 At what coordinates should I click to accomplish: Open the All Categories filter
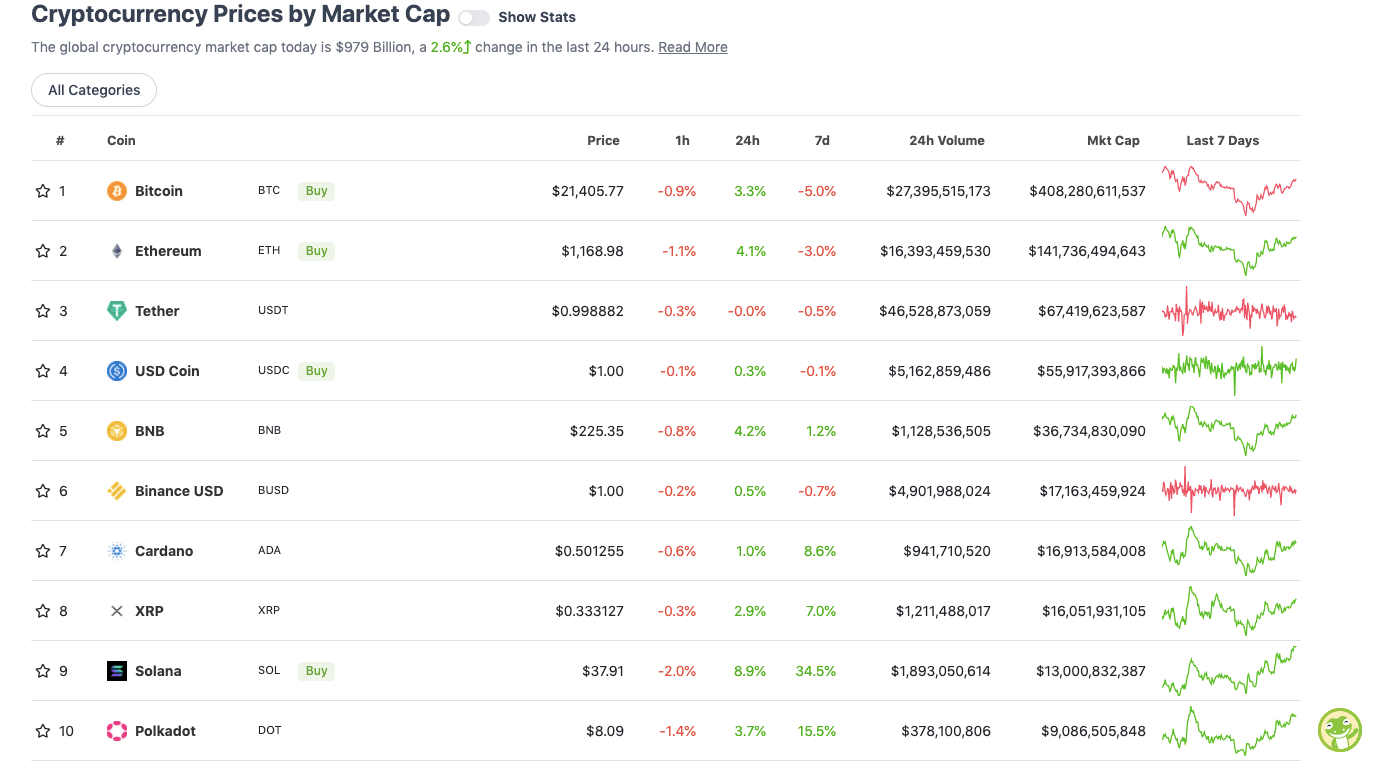coord(94,90)
